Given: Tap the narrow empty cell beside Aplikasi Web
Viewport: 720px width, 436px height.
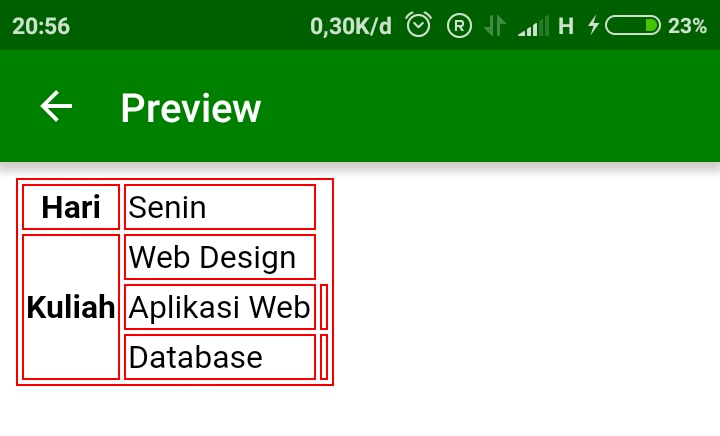Looking at the screenshot, I should [324, 307].
